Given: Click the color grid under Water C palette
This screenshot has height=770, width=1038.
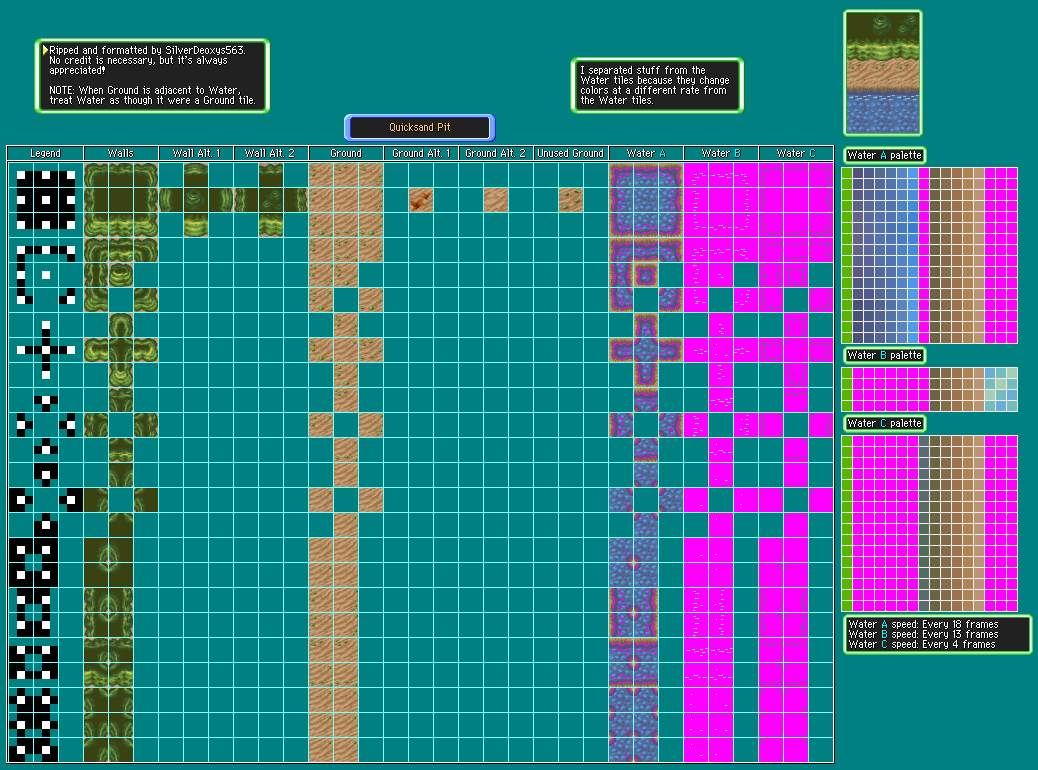Looking at the screenshot, I should click(929, 524).
